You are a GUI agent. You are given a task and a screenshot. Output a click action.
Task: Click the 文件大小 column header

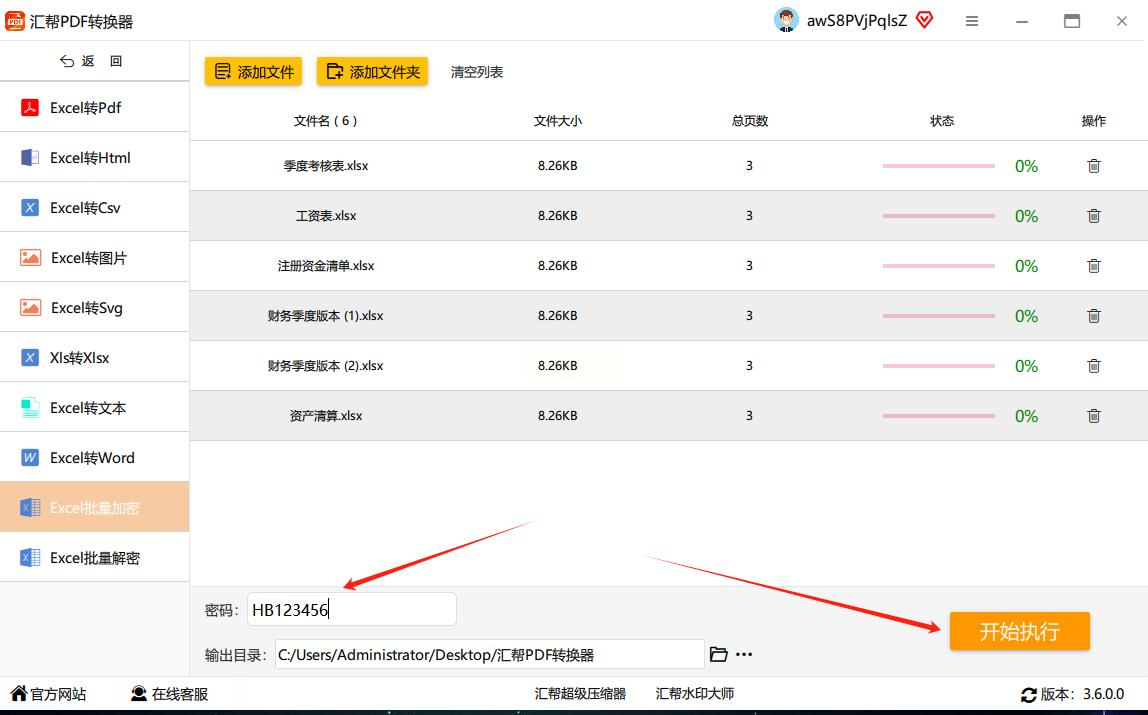[x=558, y=121]
